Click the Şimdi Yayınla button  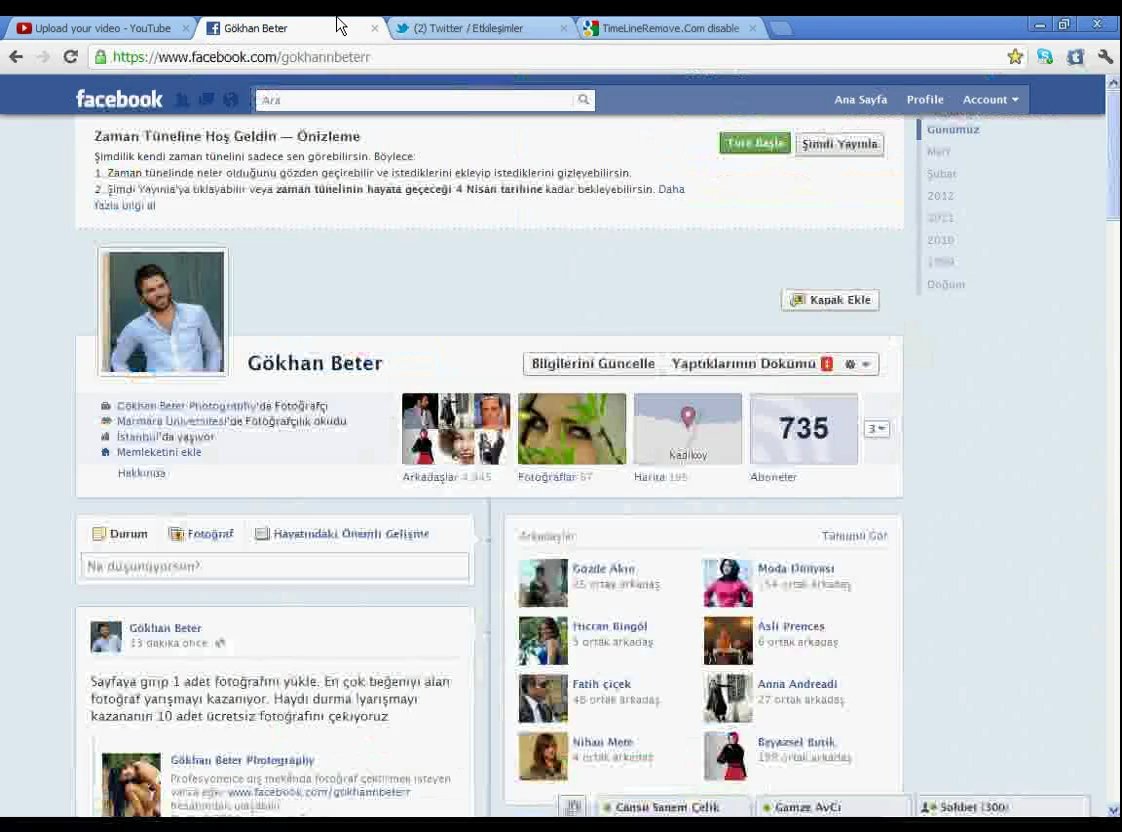pos(839,144)
